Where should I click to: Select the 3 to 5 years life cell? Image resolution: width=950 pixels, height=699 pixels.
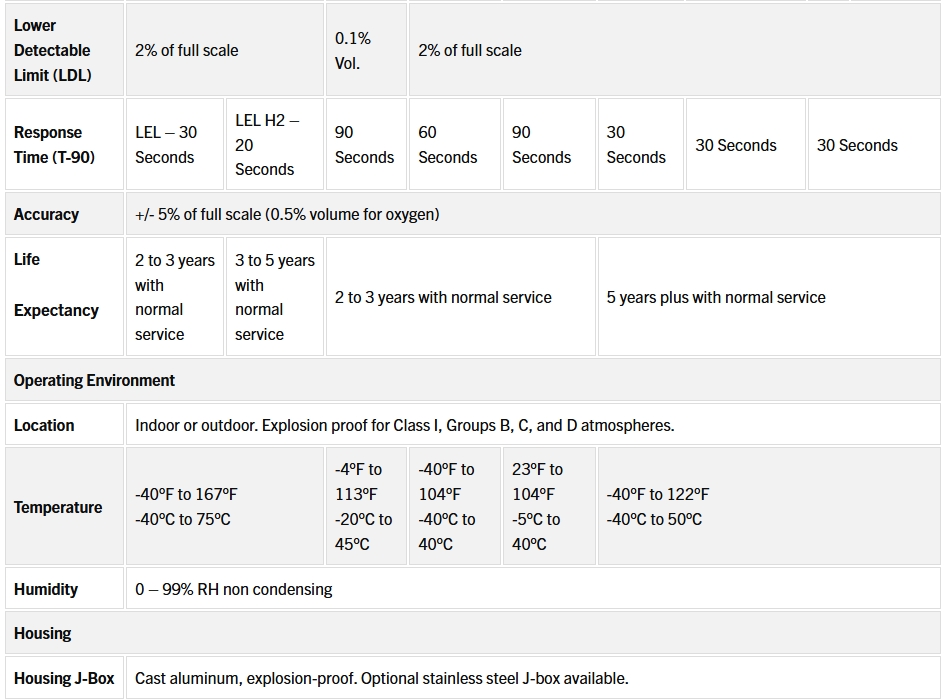click(x=274, y=297)
